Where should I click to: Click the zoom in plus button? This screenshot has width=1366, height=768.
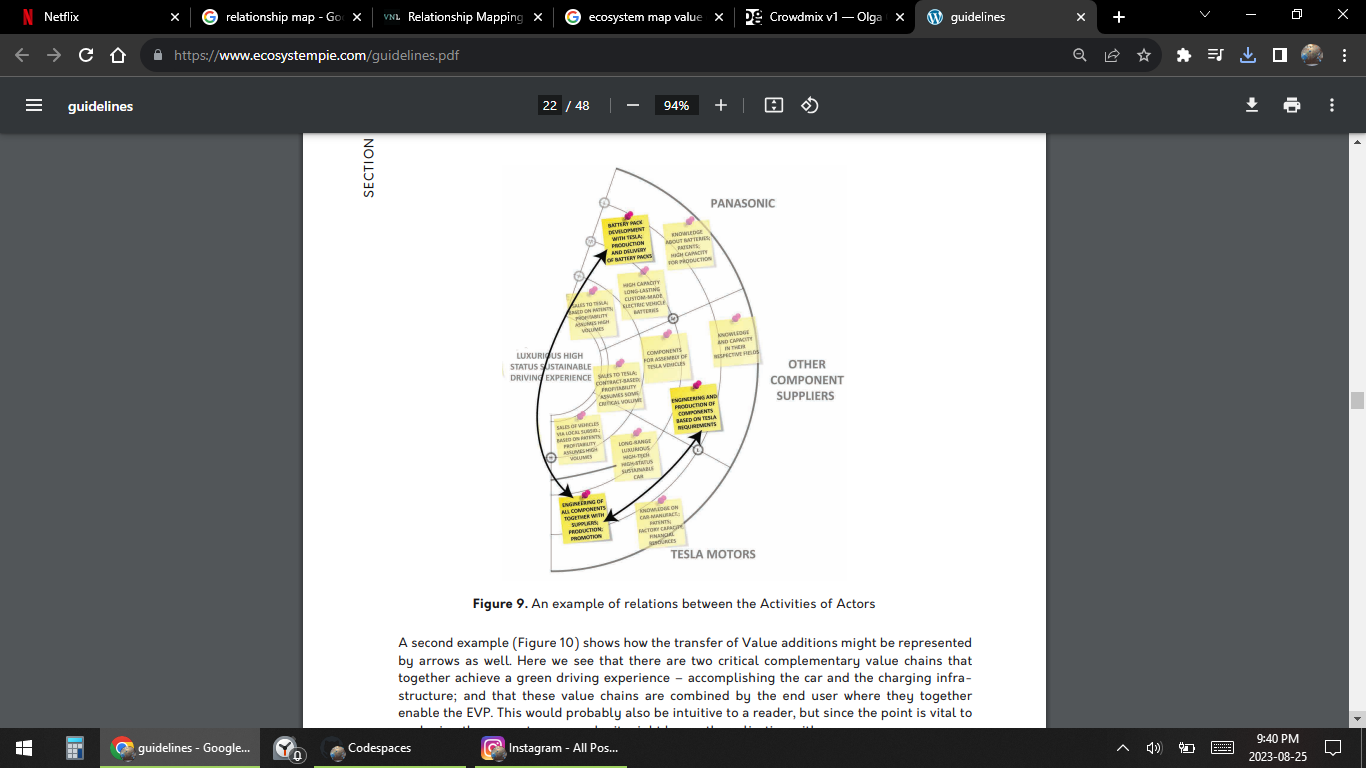721,105
